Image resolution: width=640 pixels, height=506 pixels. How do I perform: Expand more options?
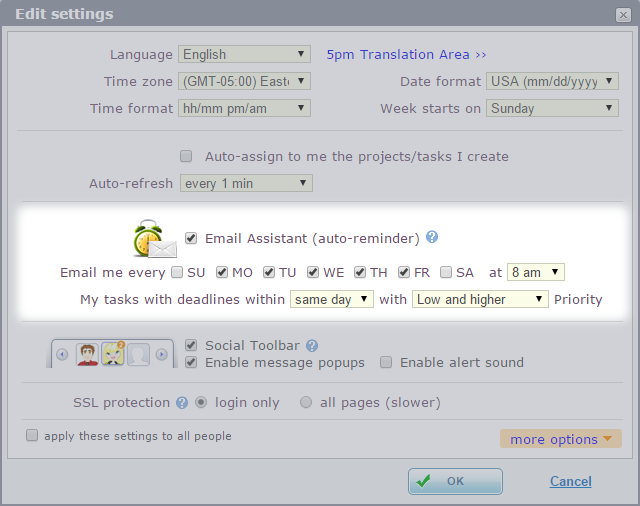click(561, 439)
